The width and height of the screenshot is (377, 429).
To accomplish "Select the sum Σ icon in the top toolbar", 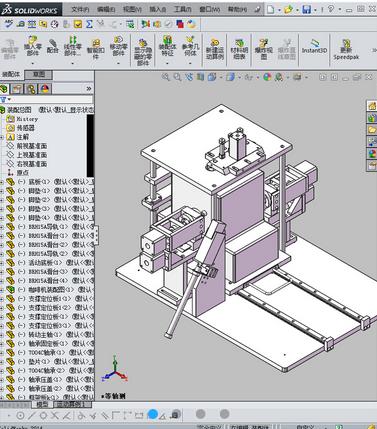I will click(89, 24).
